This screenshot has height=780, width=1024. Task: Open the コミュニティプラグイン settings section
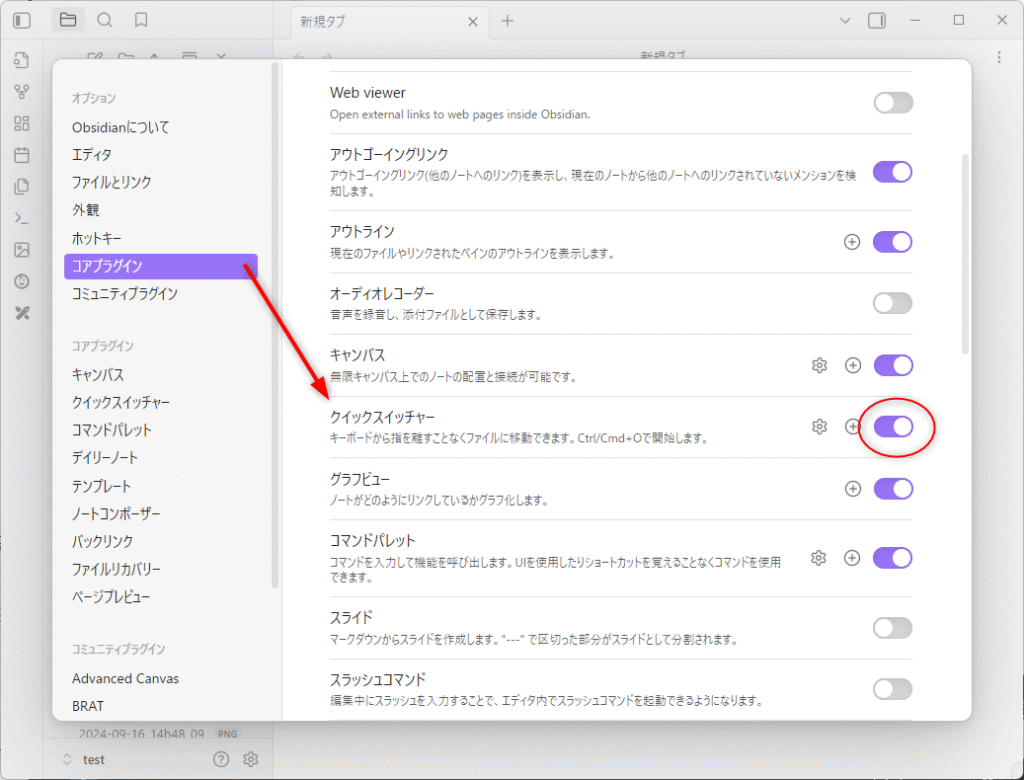pyautogui.click(x=161, y=294)
